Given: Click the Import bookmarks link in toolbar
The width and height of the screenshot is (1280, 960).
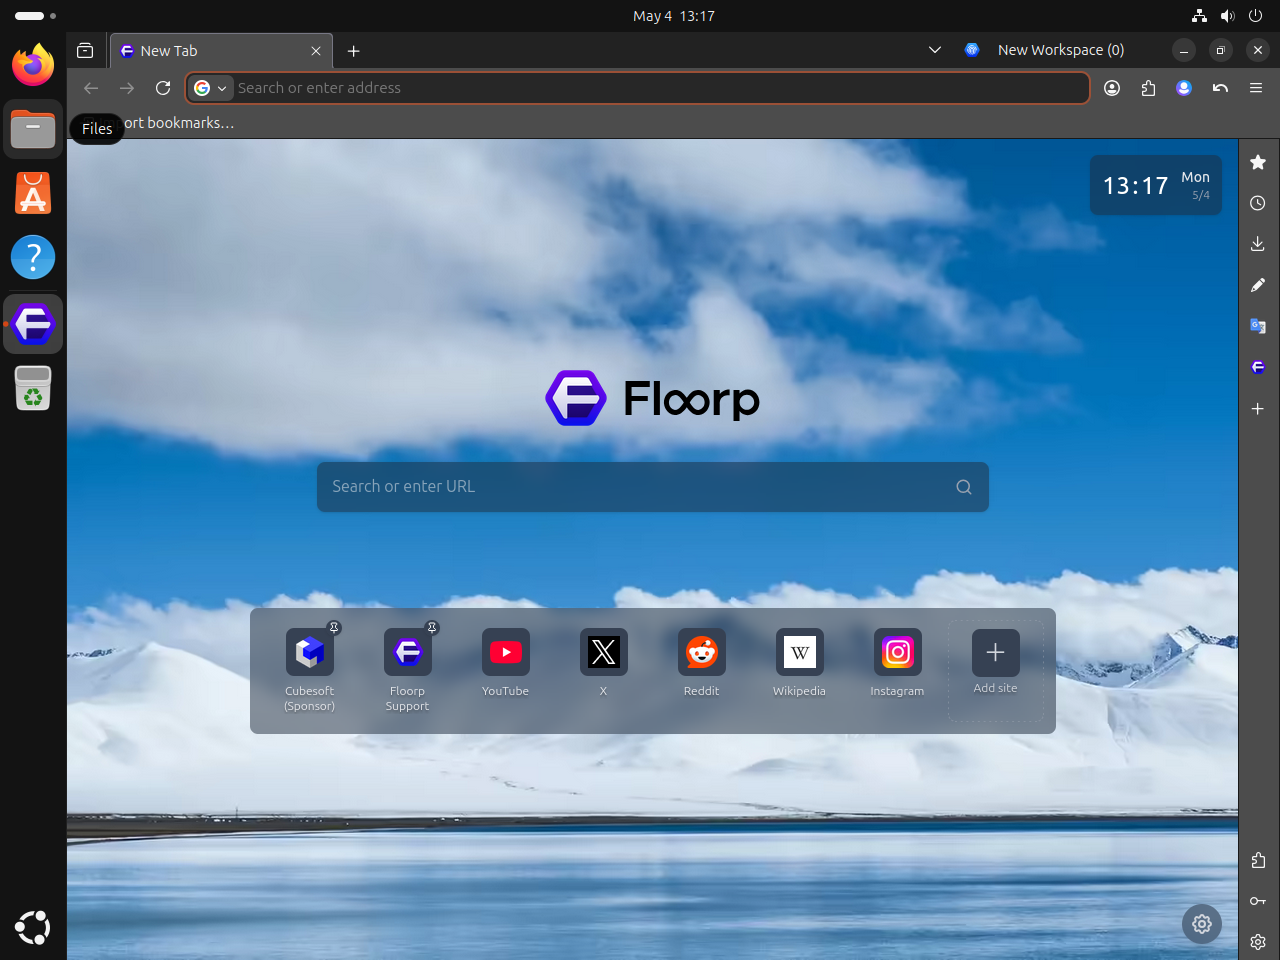Looking at the screenshot, I should point(160,123).
